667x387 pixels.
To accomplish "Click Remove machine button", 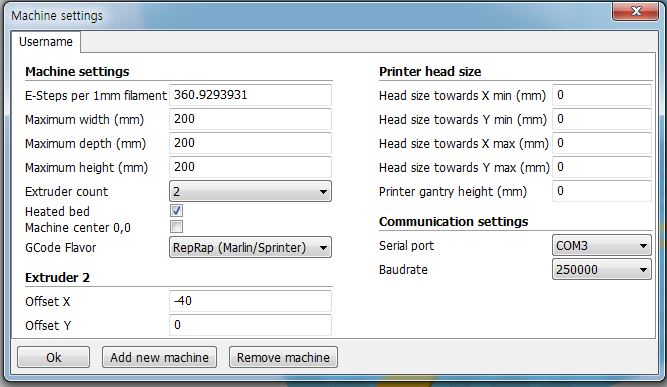I will [283, 357].
